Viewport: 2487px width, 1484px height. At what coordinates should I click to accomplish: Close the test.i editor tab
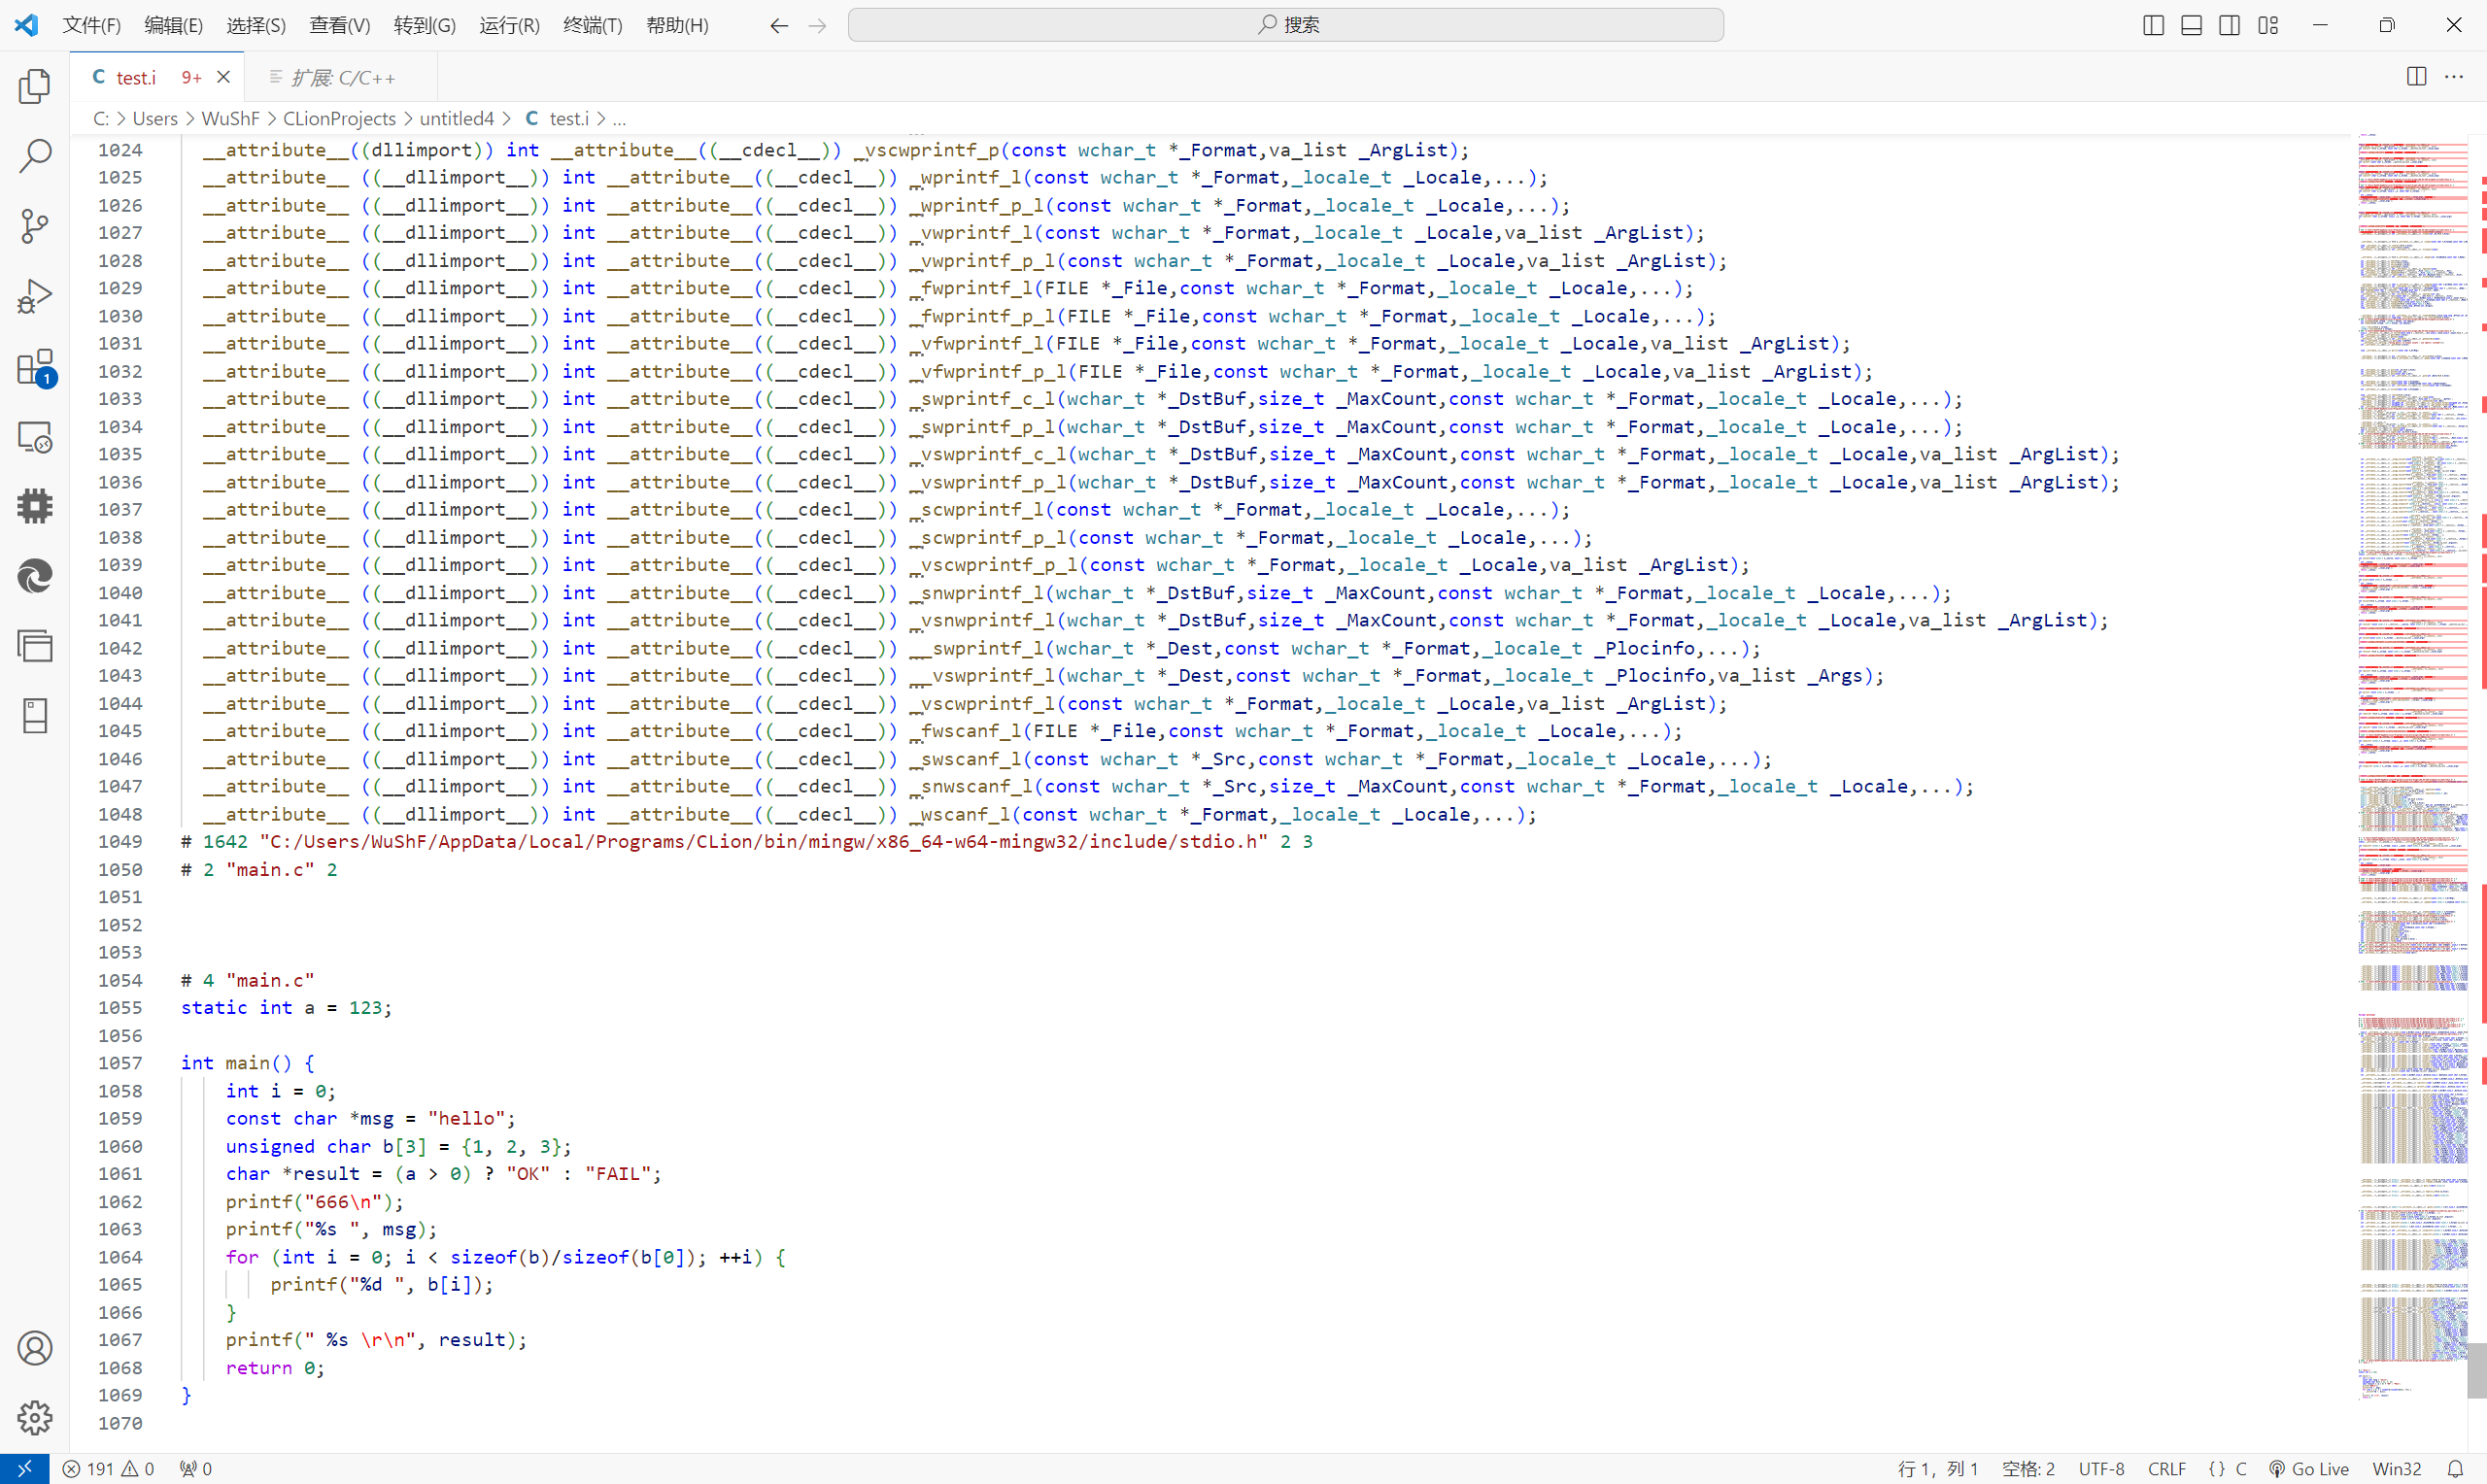click(224, 77)
